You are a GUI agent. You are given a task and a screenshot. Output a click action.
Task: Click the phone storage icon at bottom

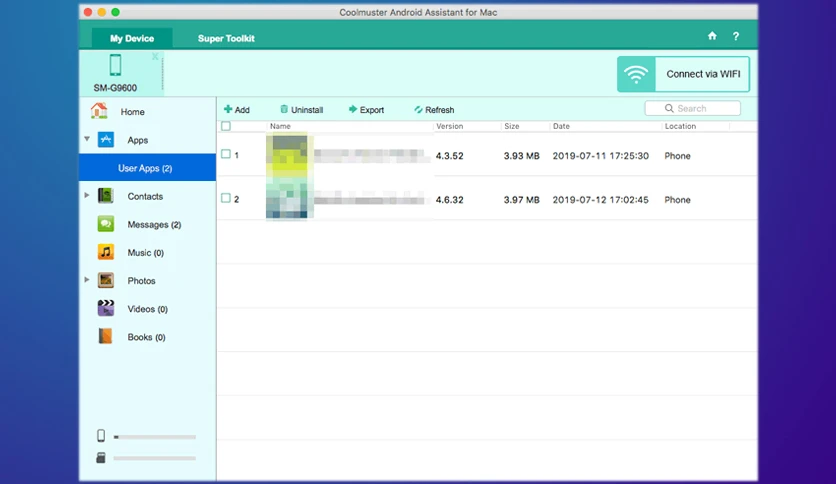101,436
